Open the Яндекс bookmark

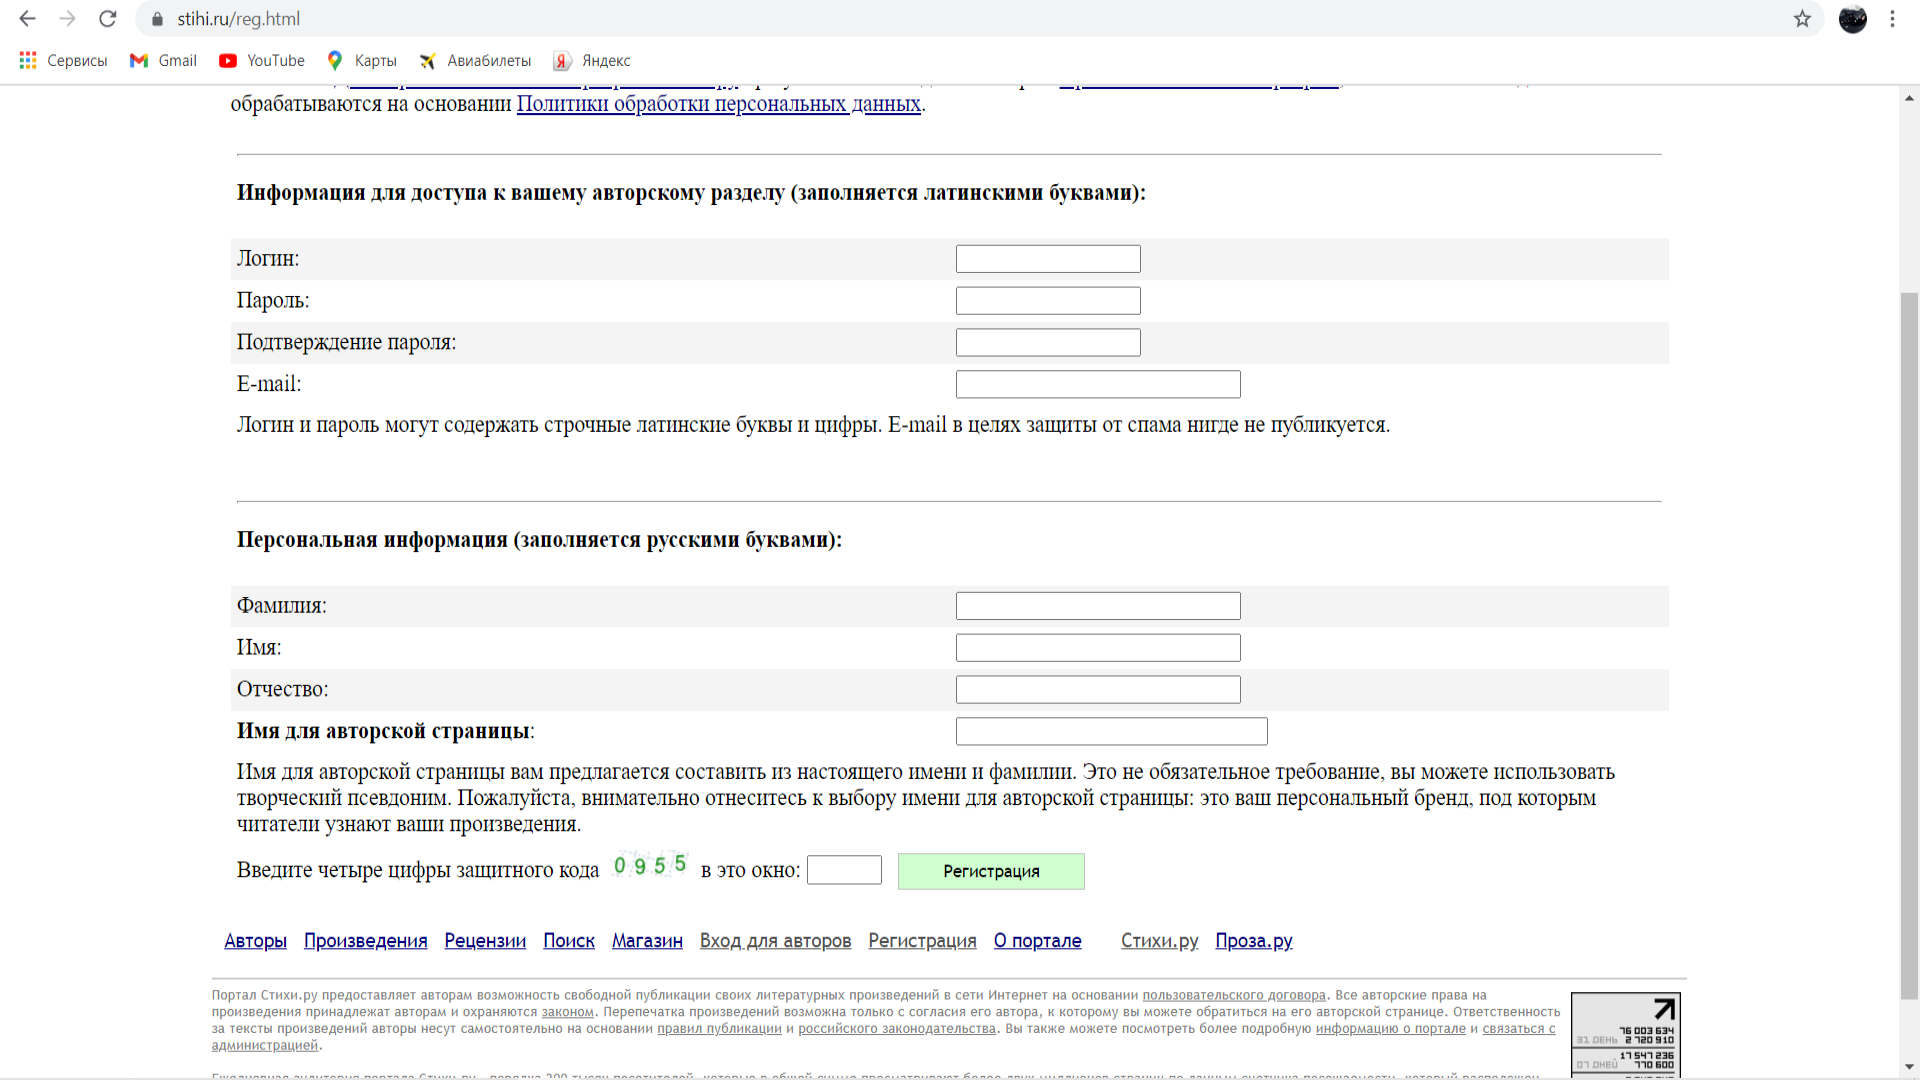(x=592, y=61)
